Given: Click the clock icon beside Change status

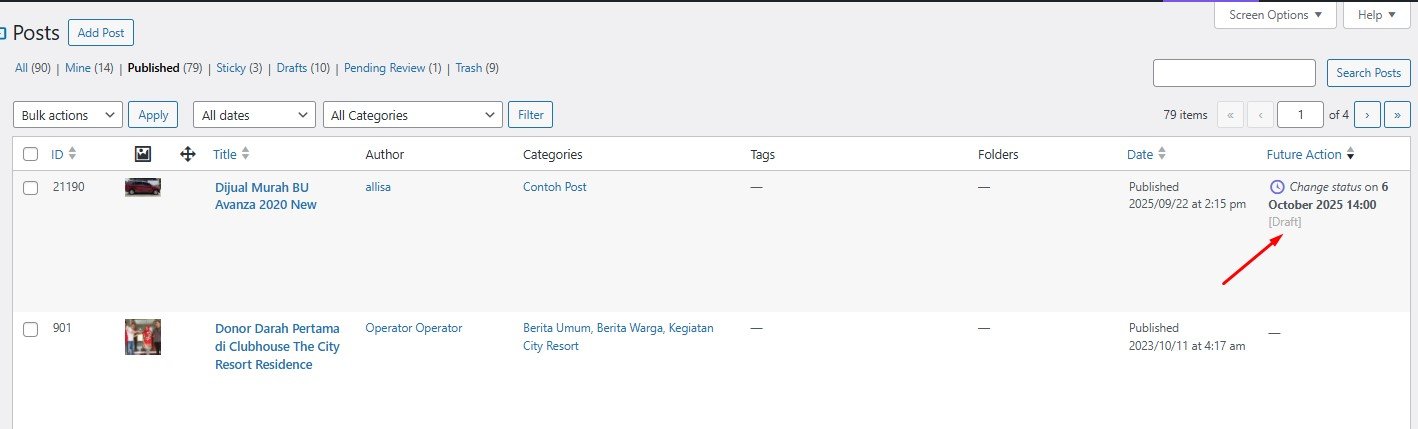Looking at the screenshot, I should [1277, 187].
